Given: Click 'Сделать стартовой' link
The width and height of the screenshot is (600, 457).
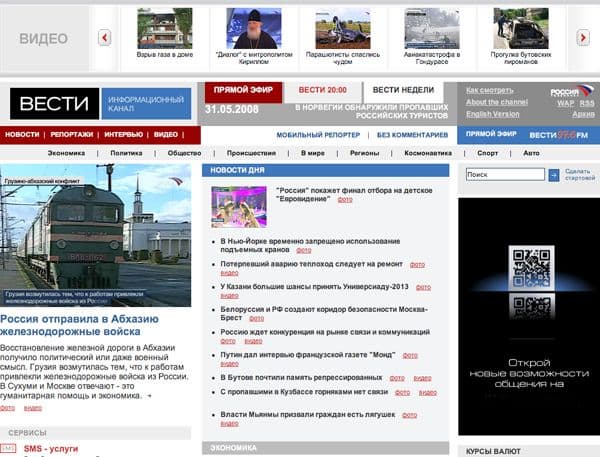Looking at the screenshot, I should (580, 175).
